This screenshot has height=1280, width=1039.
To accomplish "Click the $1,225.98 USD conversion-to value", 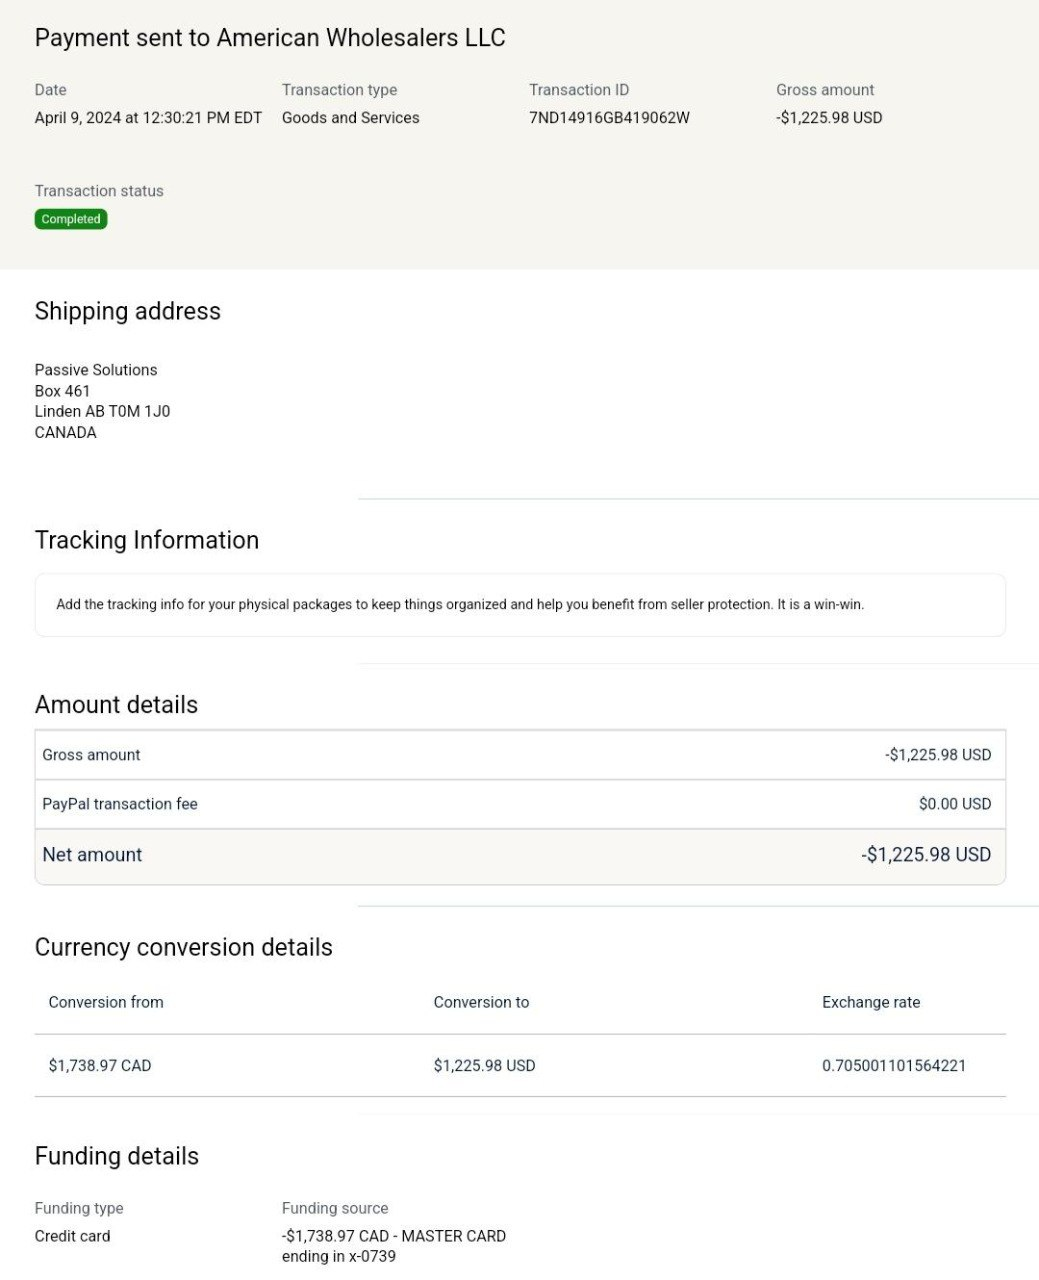I will pos(484,1066).
